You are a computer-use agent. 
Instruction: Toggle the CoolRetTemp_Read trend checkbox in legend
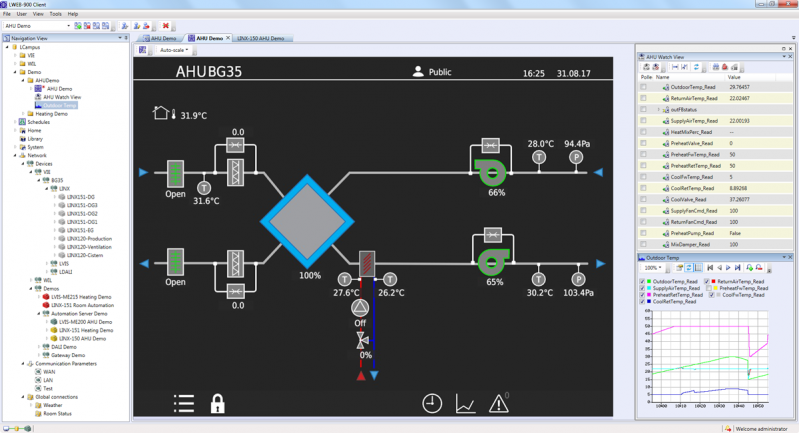(x=643, y=303)
